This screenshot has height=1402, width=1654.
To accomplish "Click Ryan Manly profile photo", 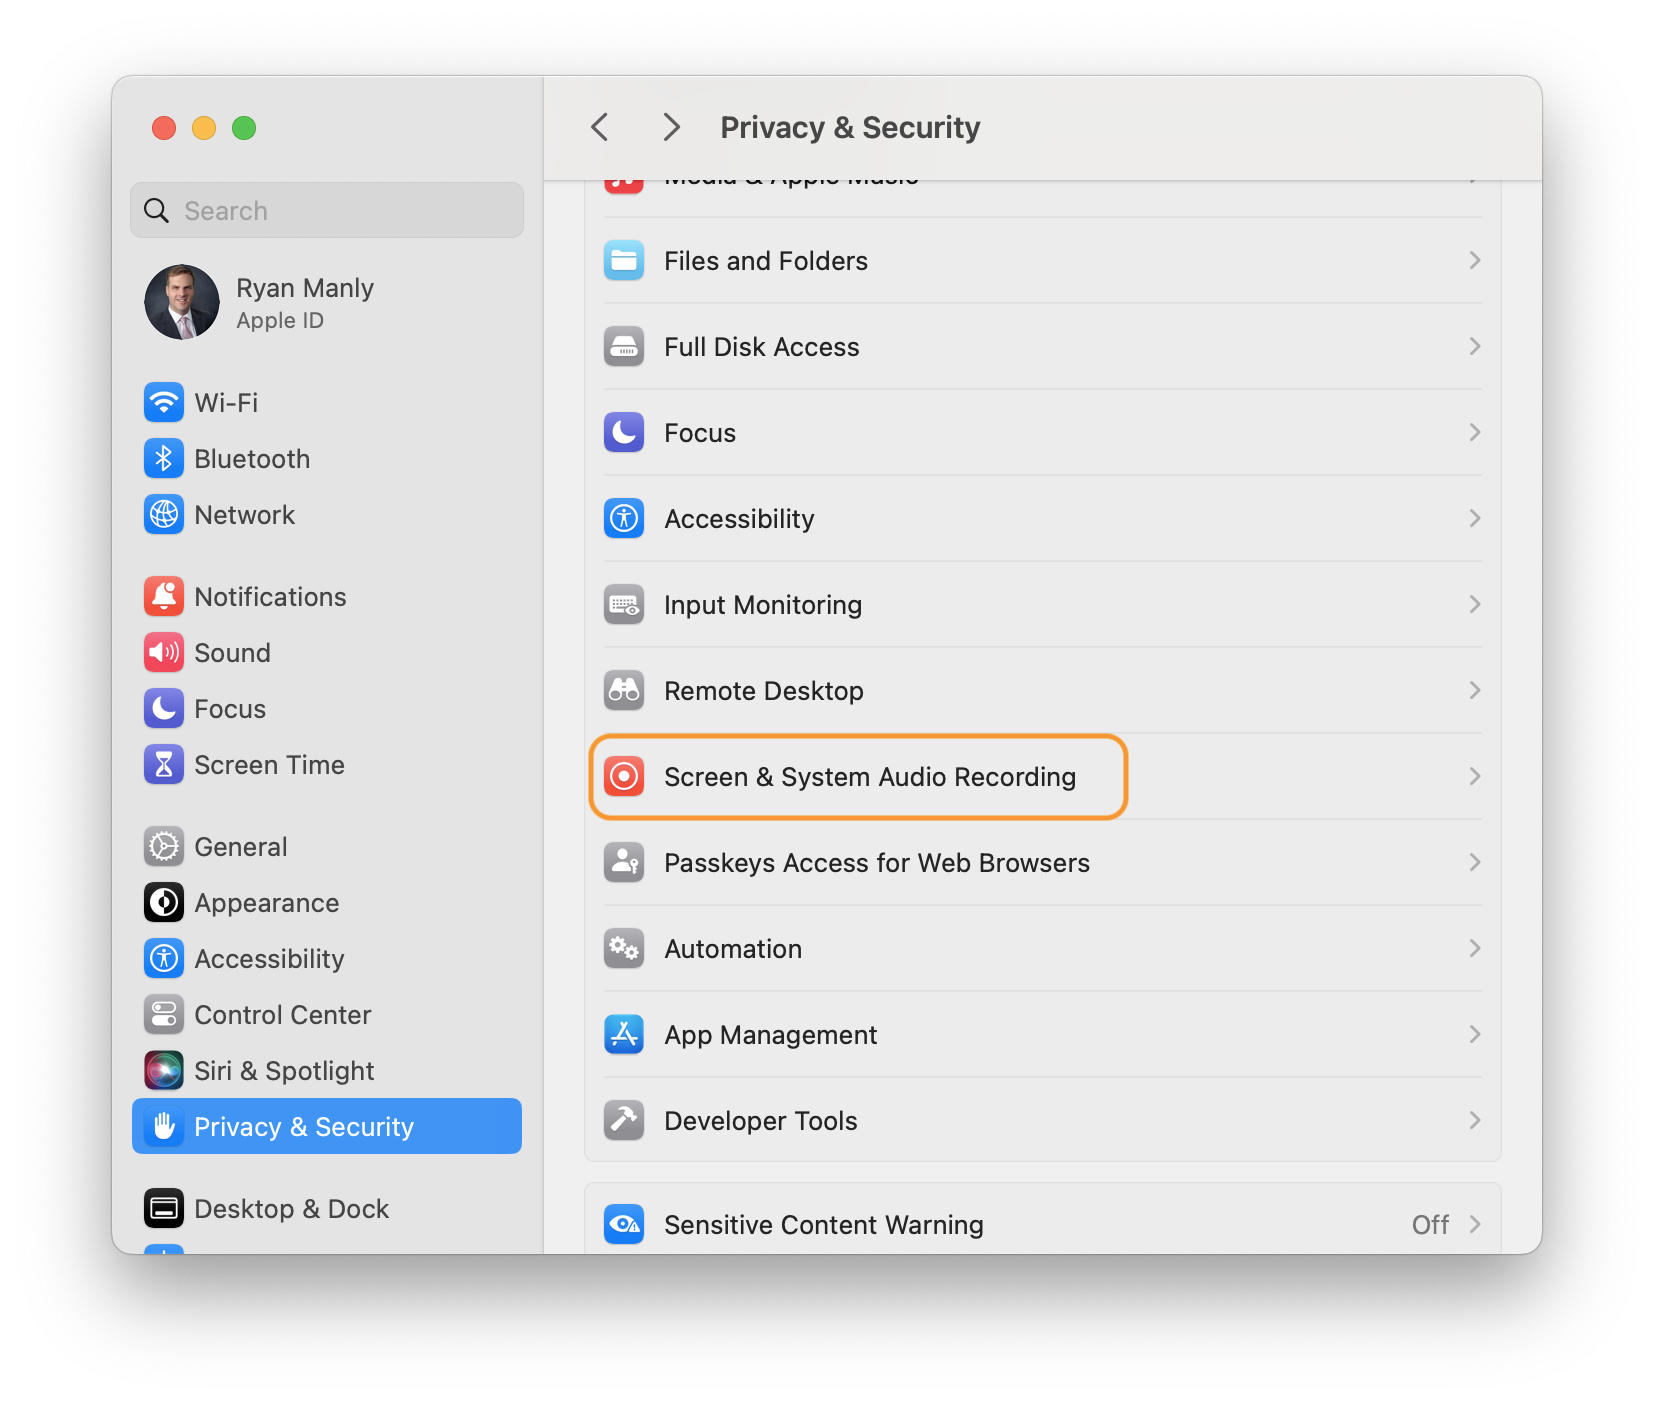I will [182, 302].
